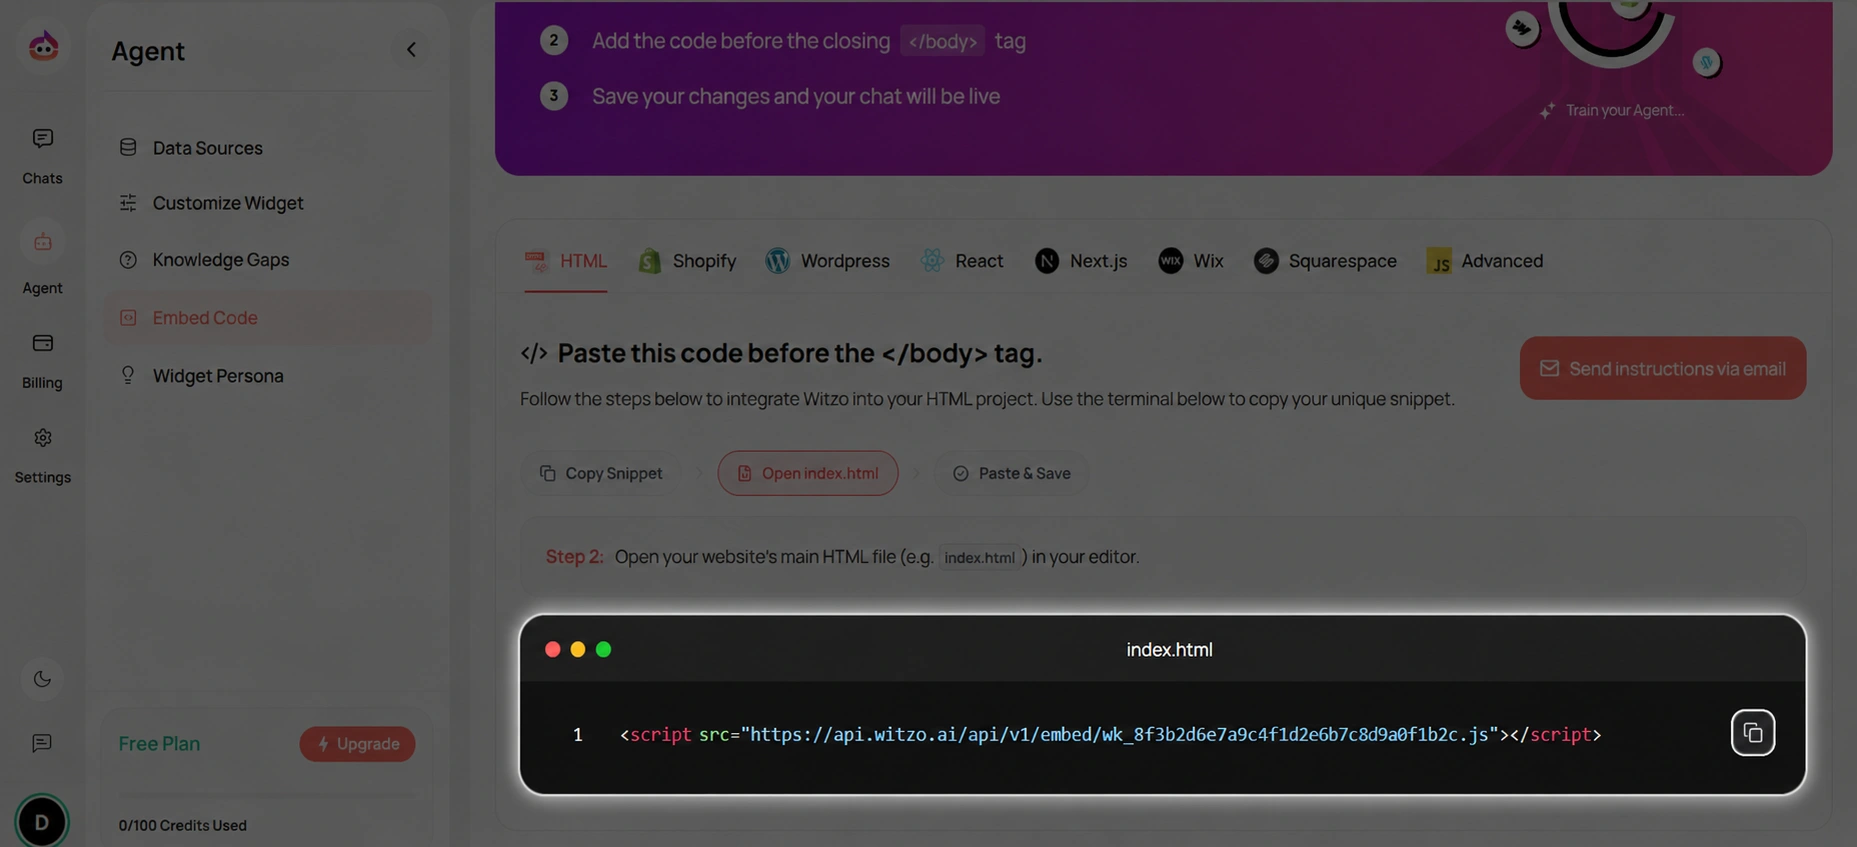Toggle dark mode moon icon
The width and height of the screenshot is (1857, 847).
tap(42, 679)
